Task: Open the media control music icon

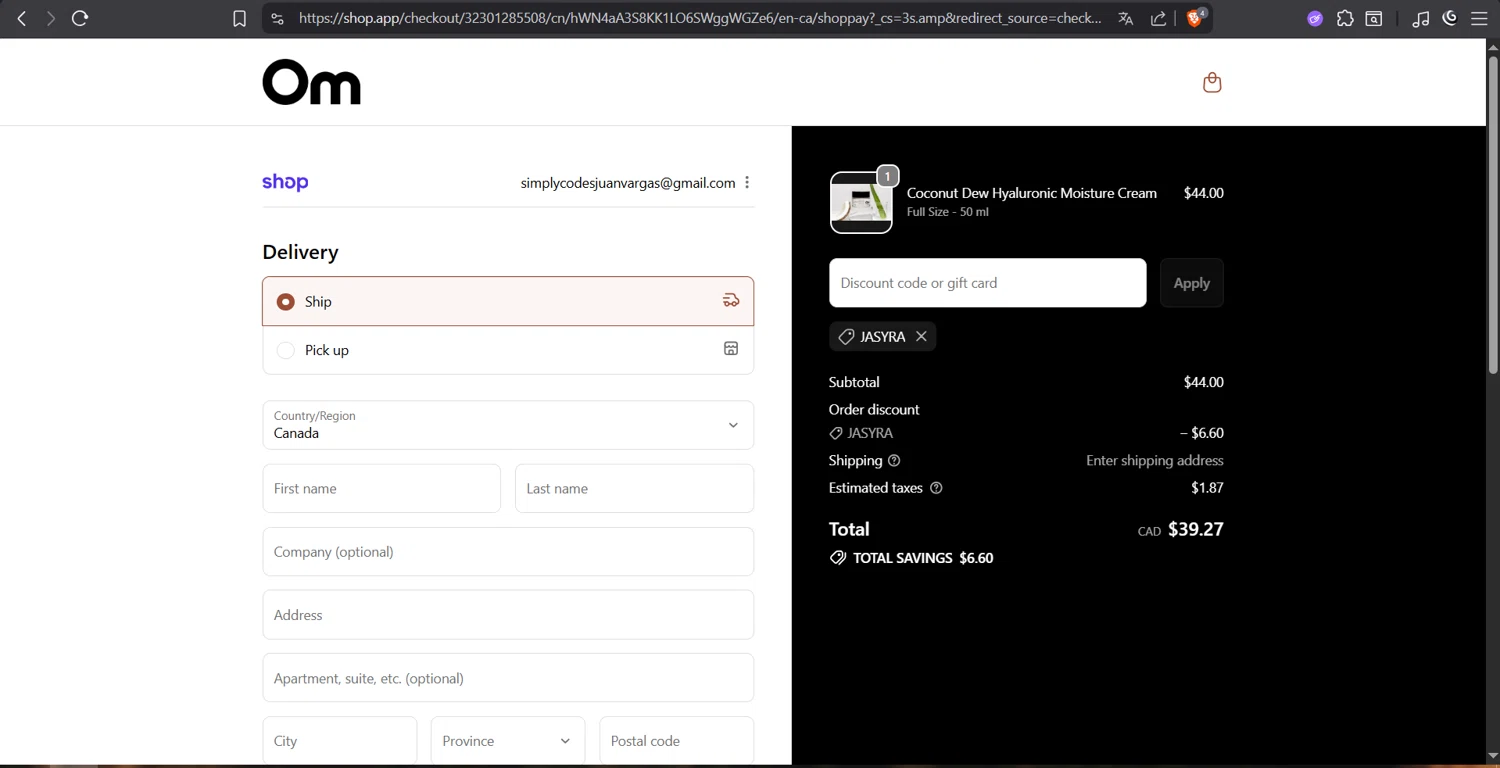Action: click(1420, 18)
